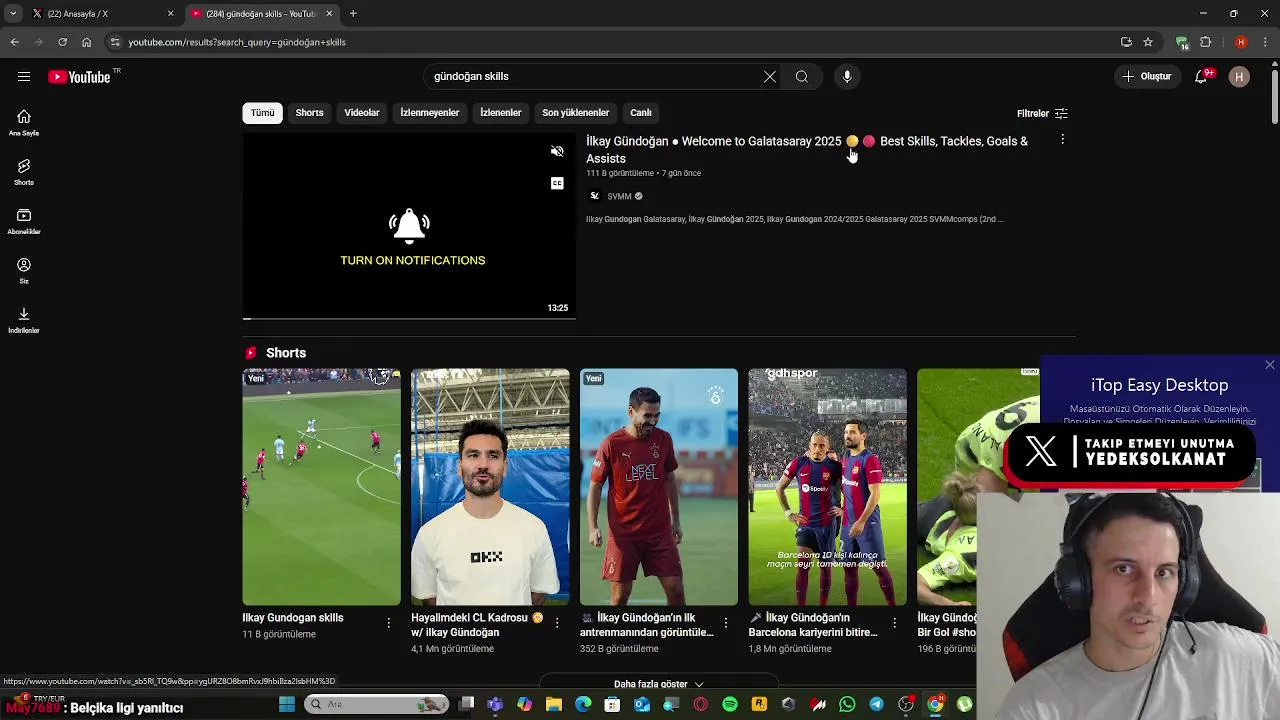Viewport: 1280px width, 720px height.
Task: Open the Barcelona players Shorts thumbnail
Action: [828, 487]
